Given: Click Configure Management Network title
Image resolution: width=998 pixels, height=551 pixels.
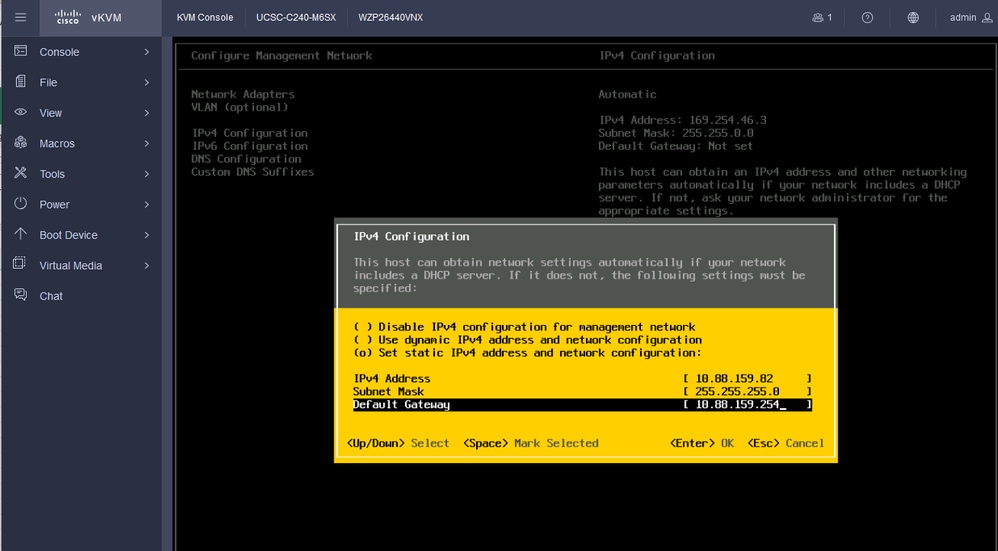Looking at the screenshot, I should click(x=281, y=55).
